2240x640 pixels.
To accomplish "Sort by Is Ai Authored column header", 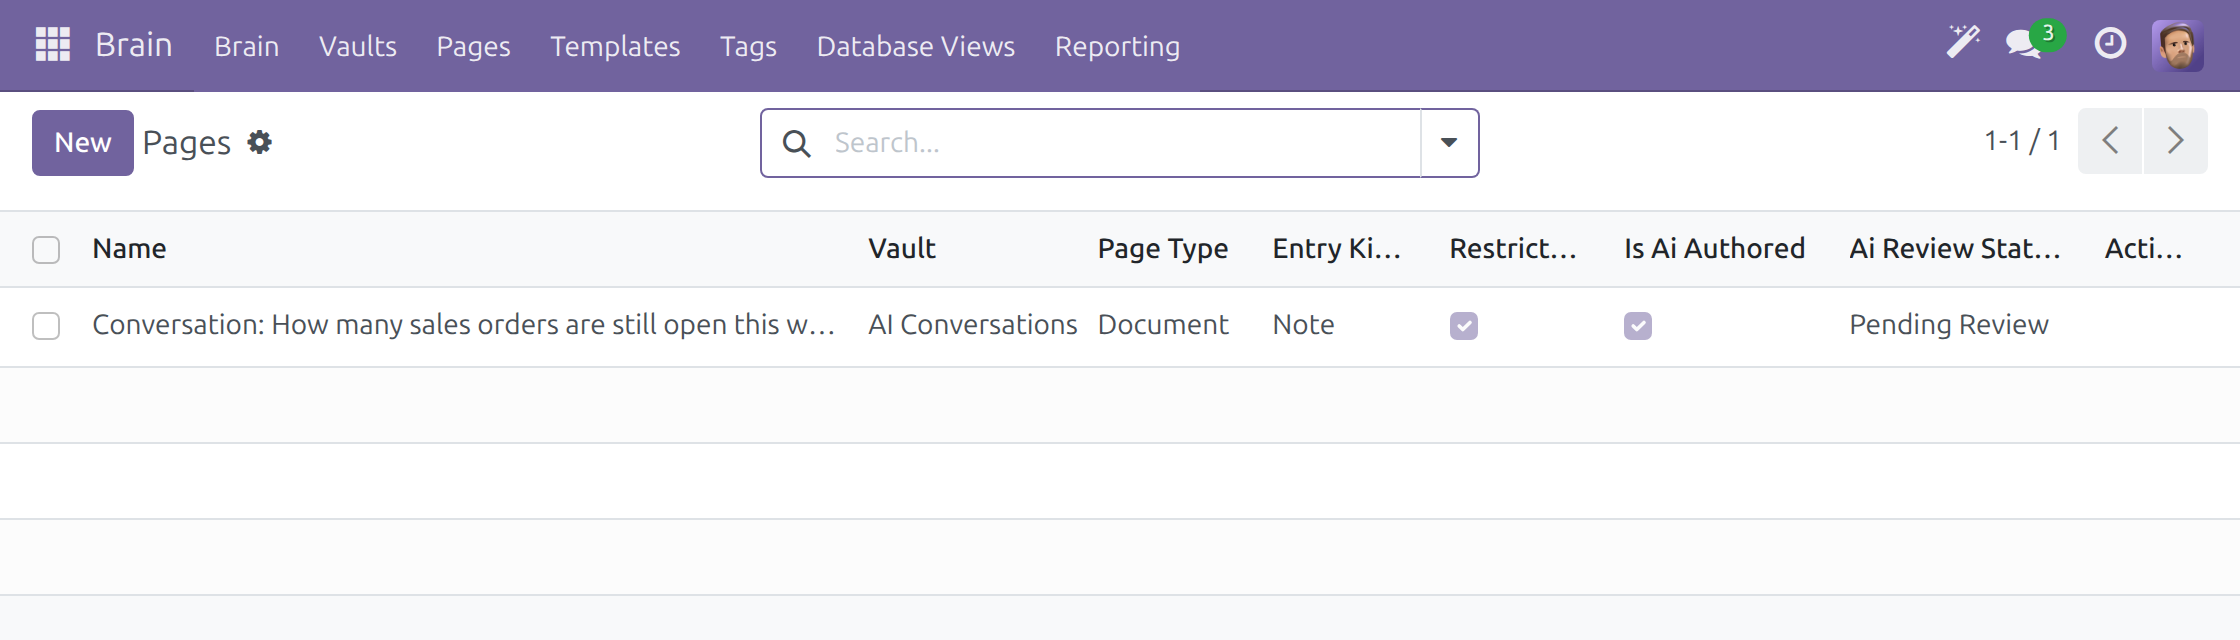I will [x=1714, y=249].
